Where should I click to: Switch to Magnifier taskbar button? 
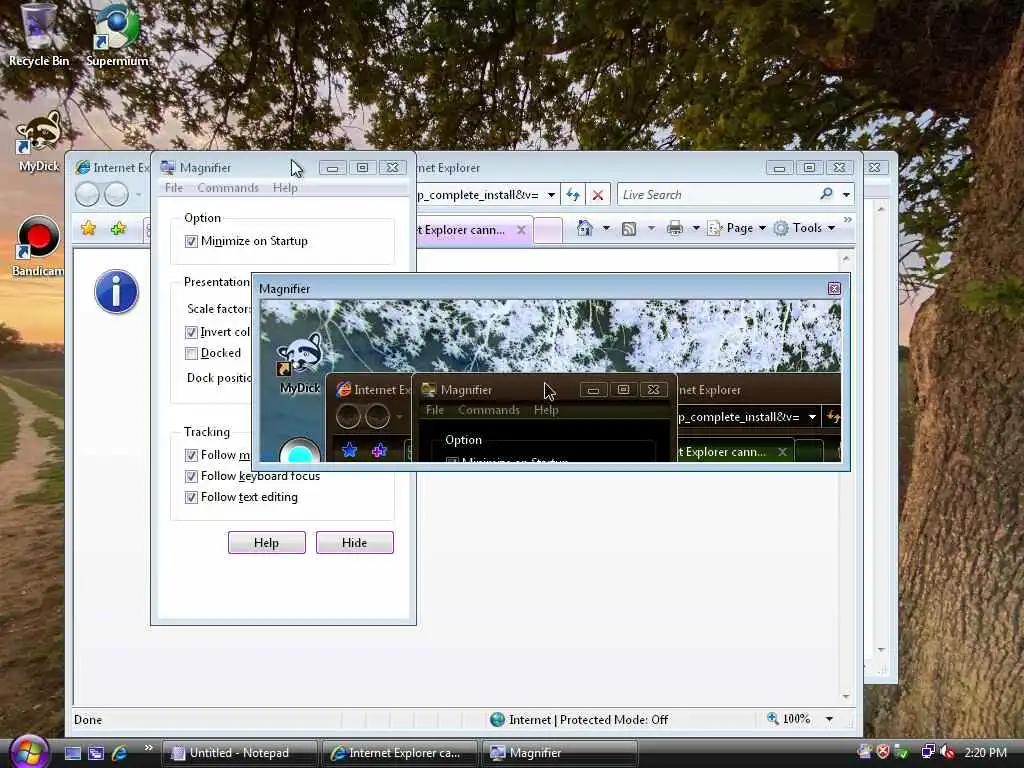click(560, 753)
